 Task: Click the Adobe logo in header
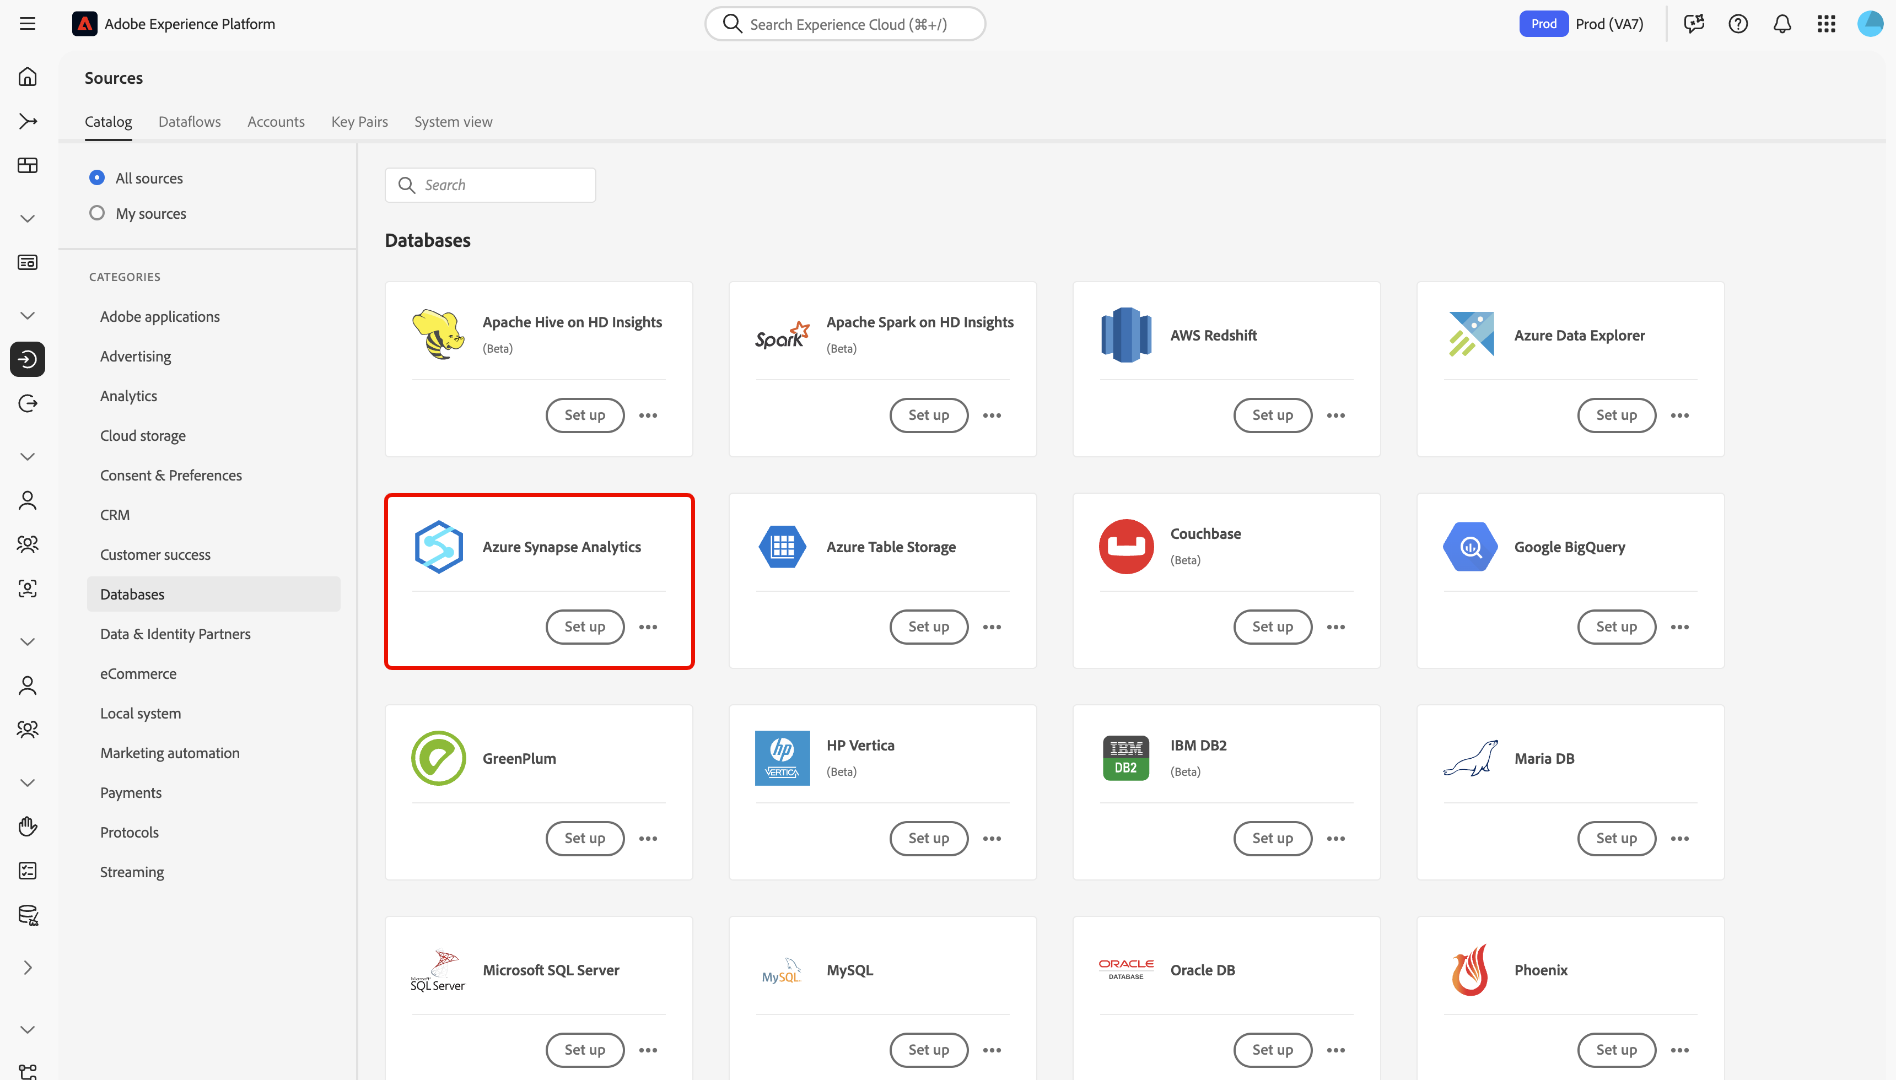pyautogui.click(x=85, y=24)
